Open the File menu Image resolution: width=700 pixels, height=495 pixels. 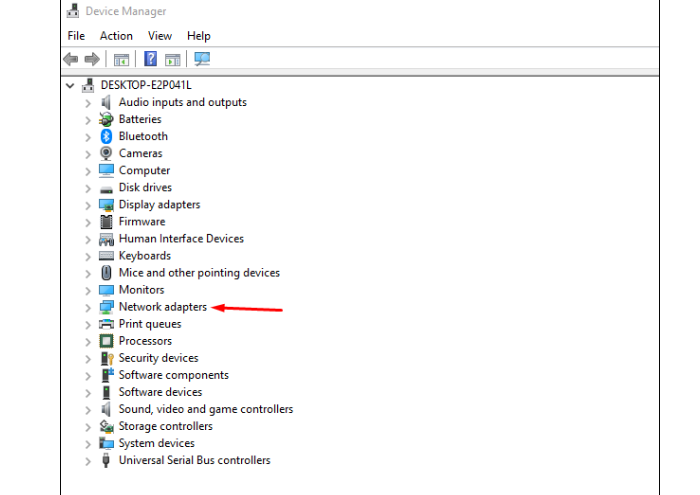pyautogui.click(x=76, y=36)
